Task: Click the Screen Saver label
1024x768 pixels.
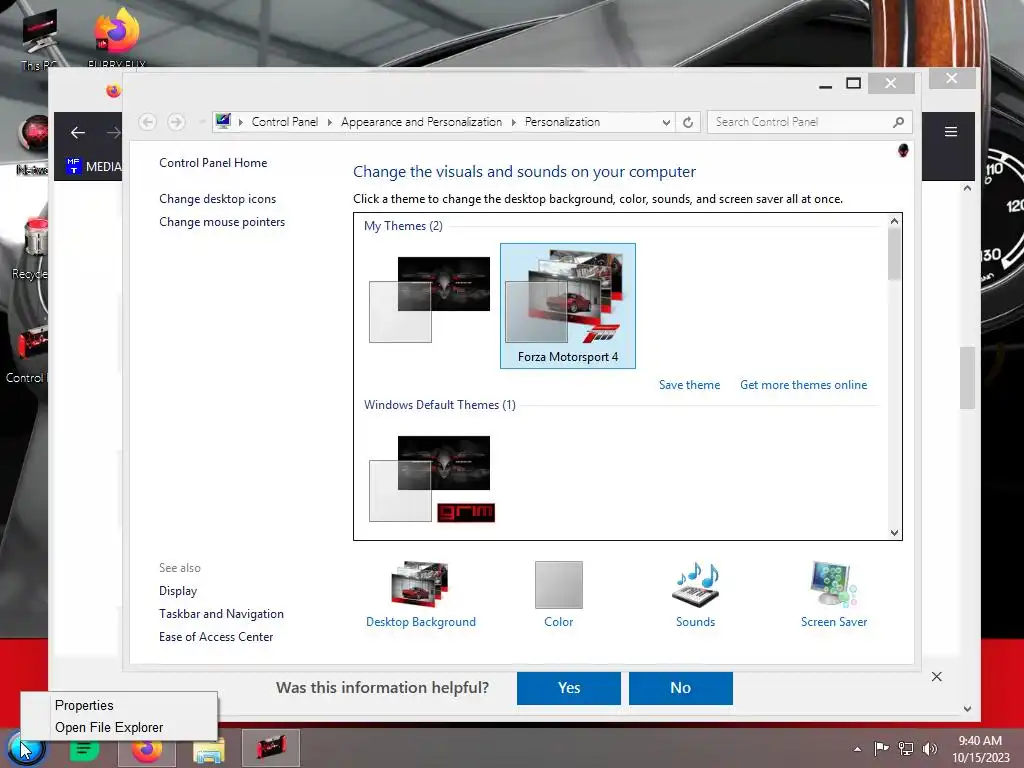Action: [834, 622]
